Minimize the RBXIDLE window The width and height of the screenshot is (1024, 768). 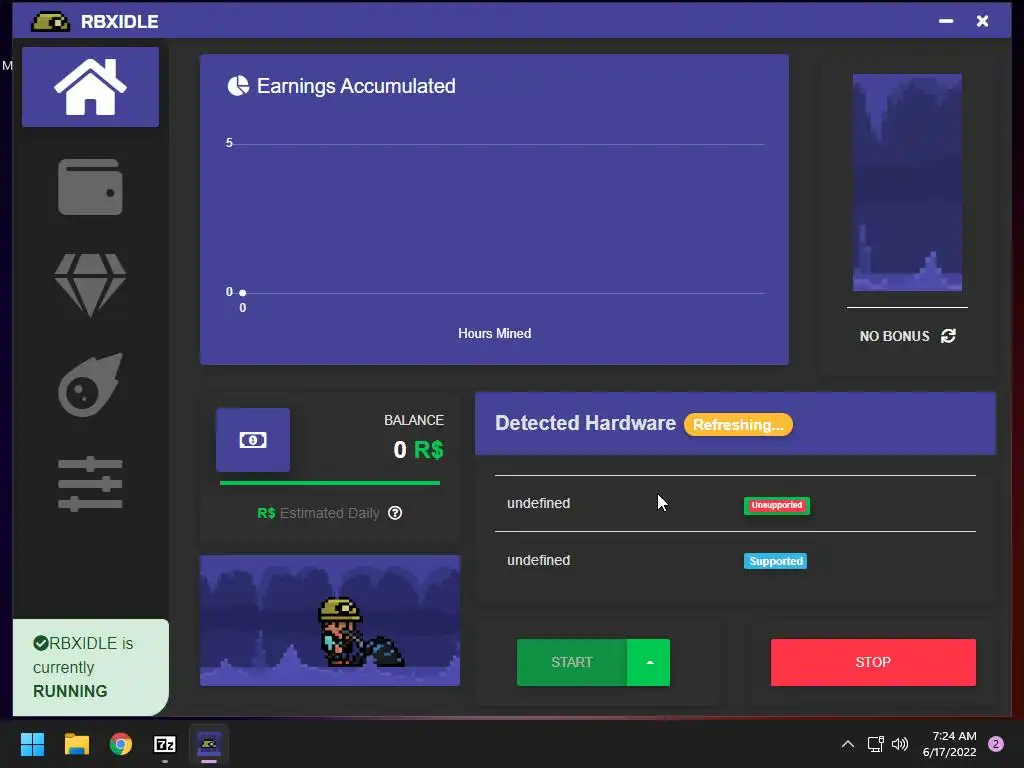946,21
